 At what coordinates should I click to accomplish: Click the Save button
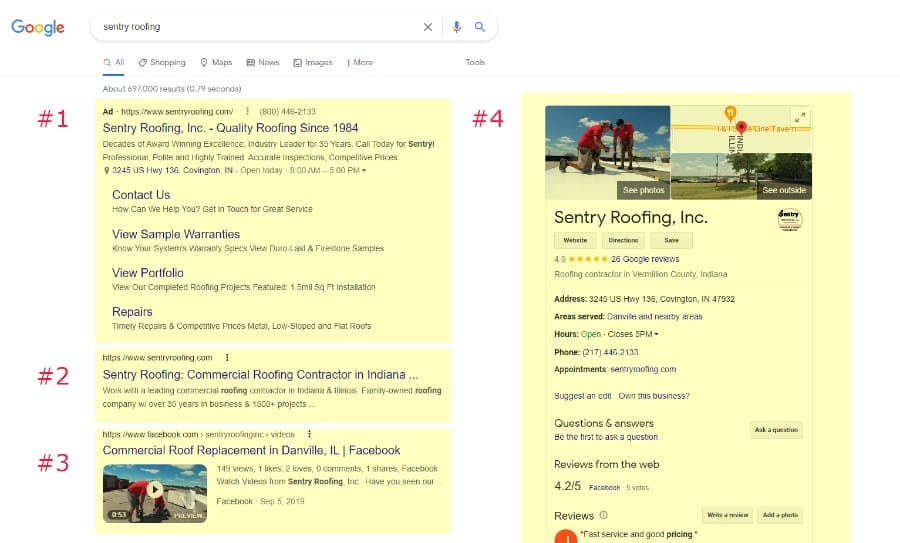pyautogui.click(x=672, y=240)
